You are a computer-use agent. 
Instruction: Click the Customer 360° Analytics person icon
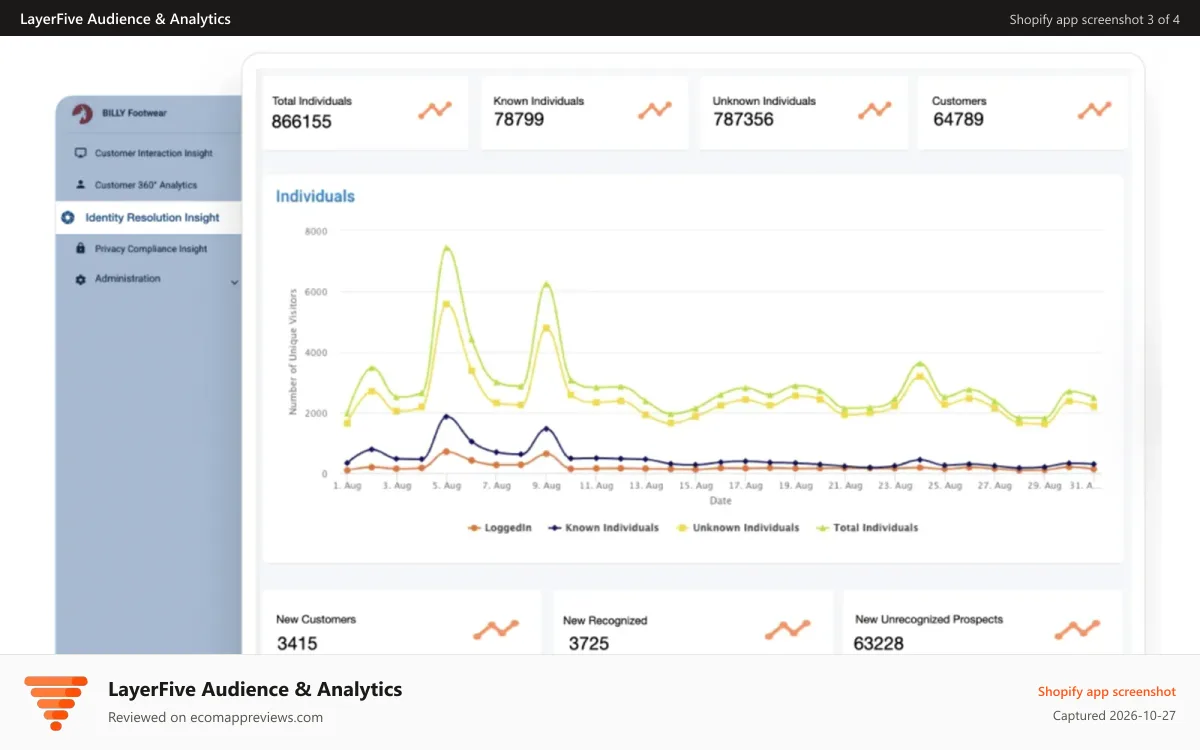81,185
